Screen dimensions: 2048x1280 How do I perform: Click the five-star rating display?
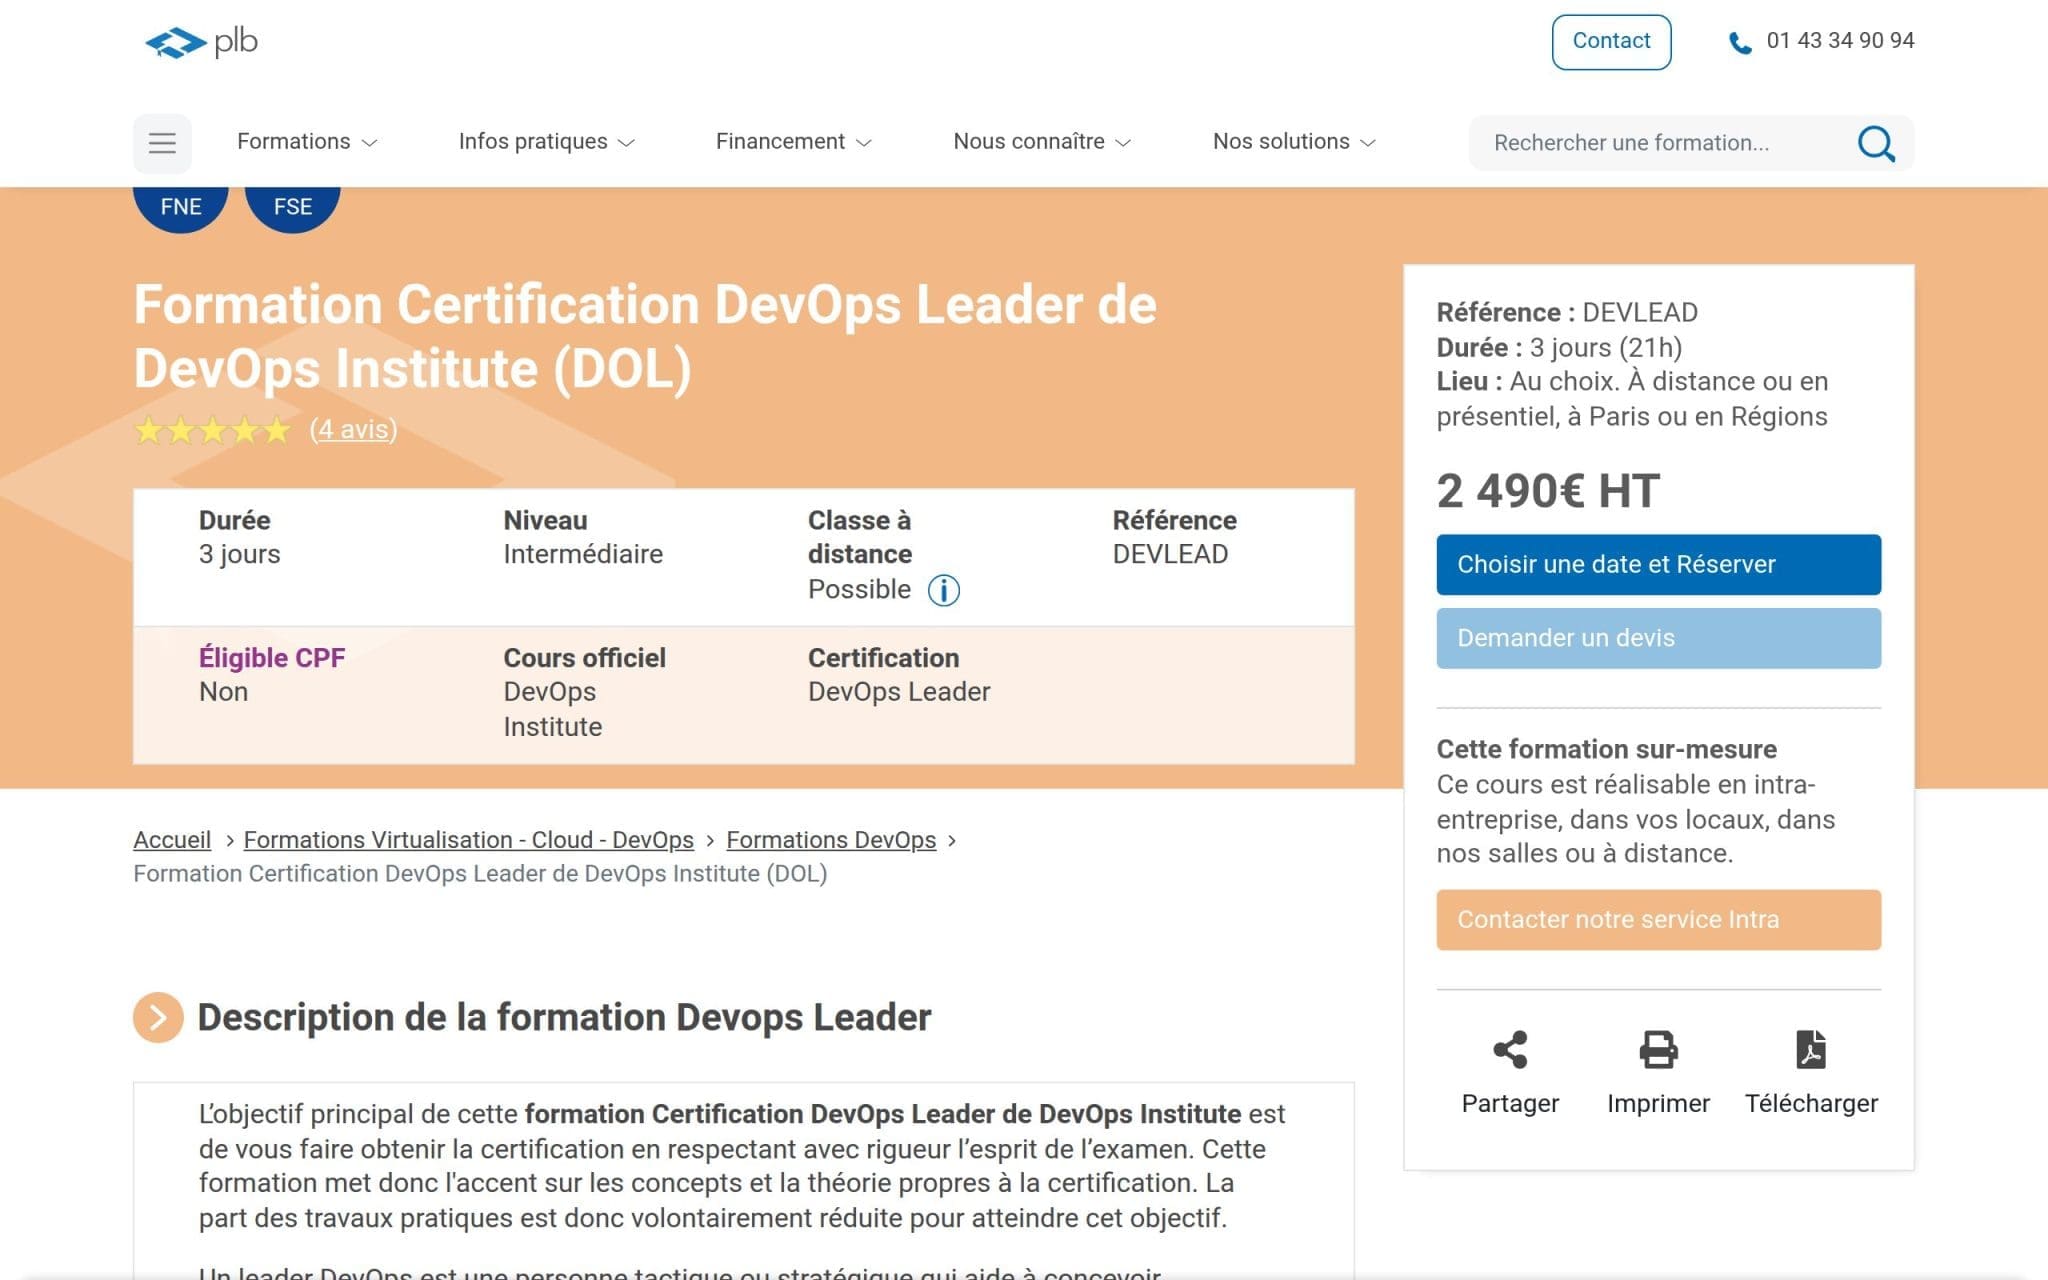pos(213,431)
